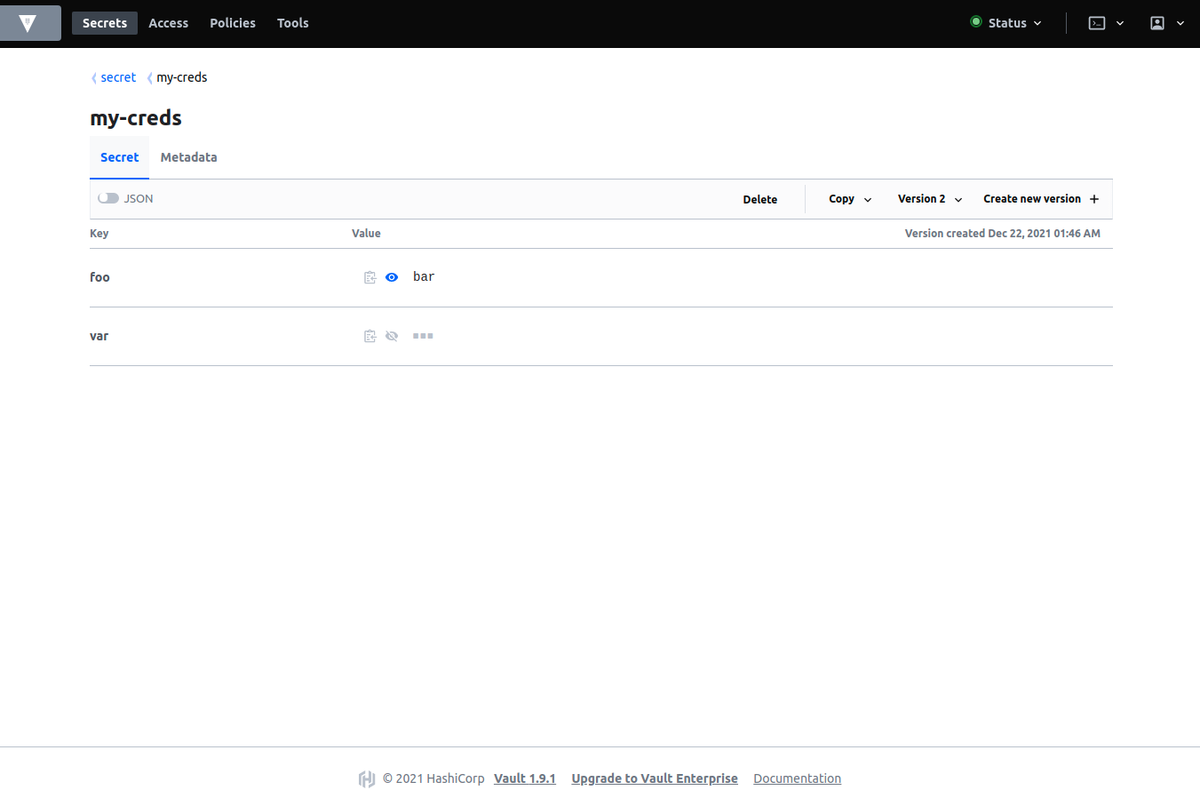The width and height of the screenshot is (1200, 806).
Task: Click the var key name
Action: 99,336
